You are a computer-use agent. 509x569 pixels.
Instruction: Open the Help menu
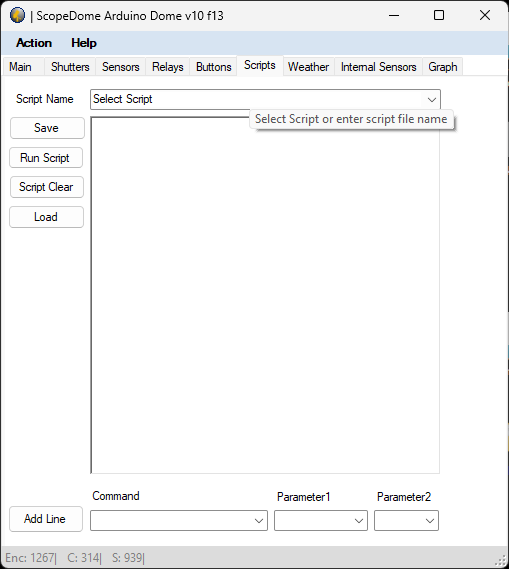coord(84,43)
